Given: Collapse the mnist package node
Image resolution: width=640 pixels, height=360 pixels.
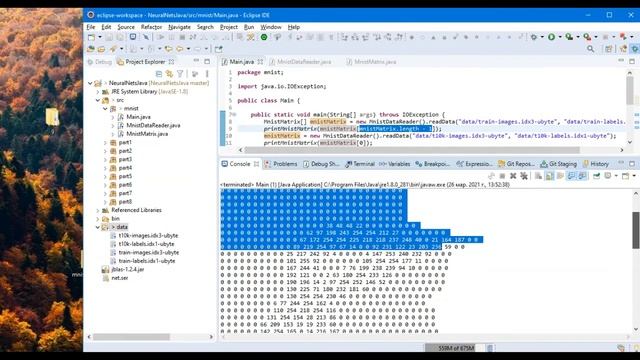Looking at the screenshot, I should pos(105,109).
